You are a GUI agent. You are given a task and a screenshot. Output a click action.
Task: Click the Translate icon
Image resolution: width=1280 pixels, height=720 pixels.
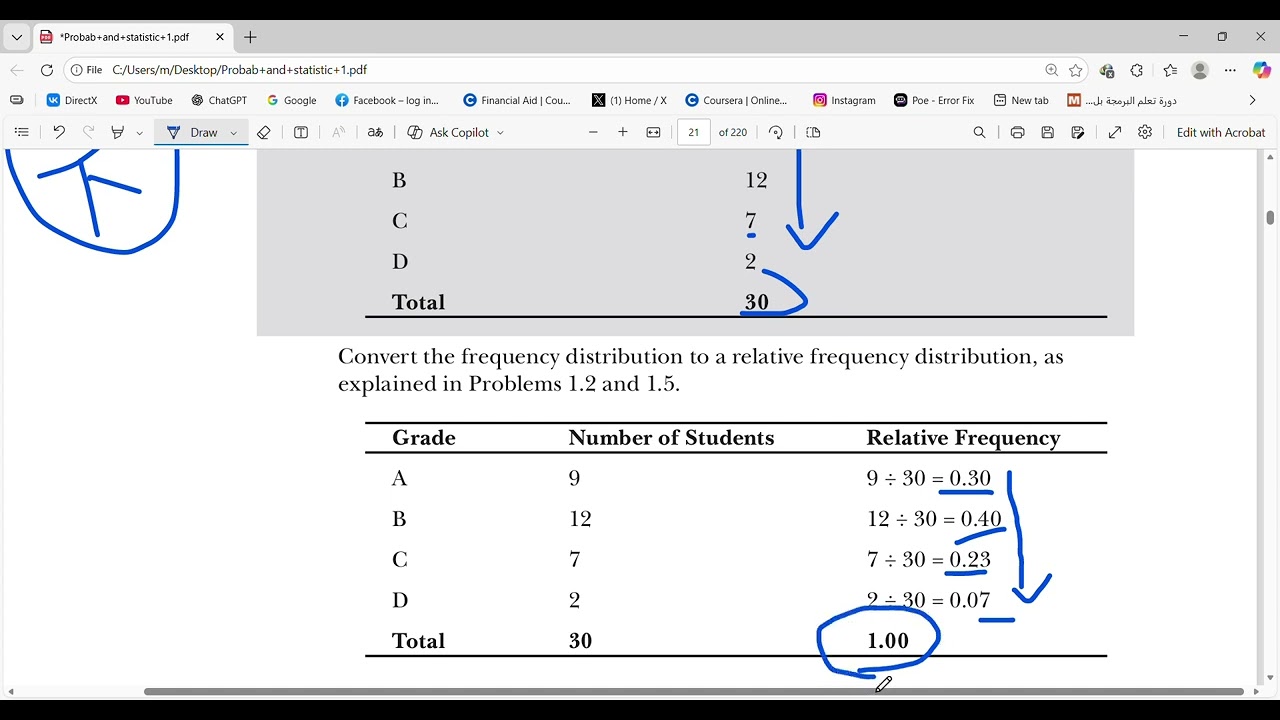[x=375, y=132]
